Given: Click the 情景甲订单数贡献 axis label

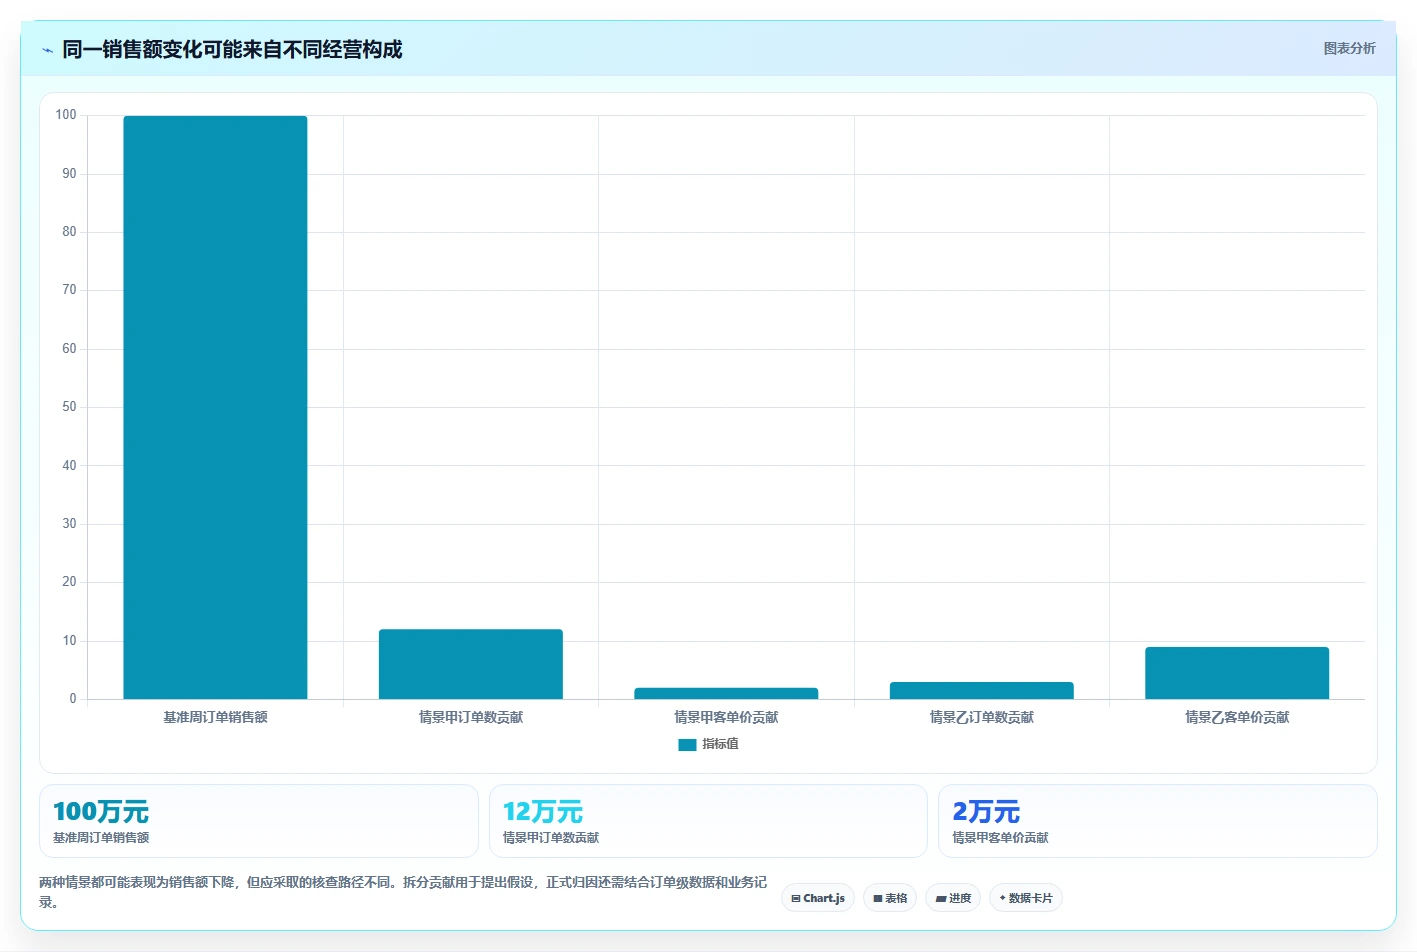Looking at the screenshot, I should pyautogui.click(x=471, y=717).
